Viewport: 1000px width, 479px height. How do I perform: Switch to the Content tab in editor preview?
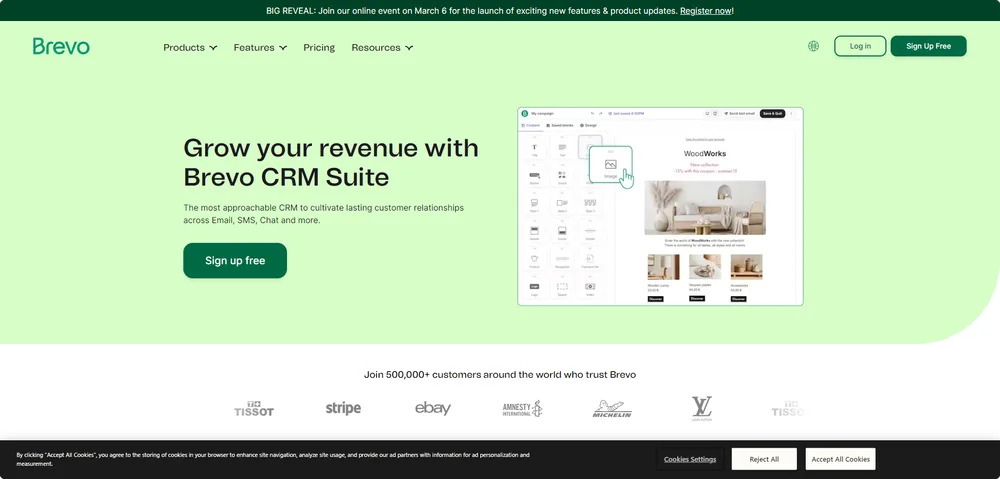pyautogui.click(x=531, y=125)
